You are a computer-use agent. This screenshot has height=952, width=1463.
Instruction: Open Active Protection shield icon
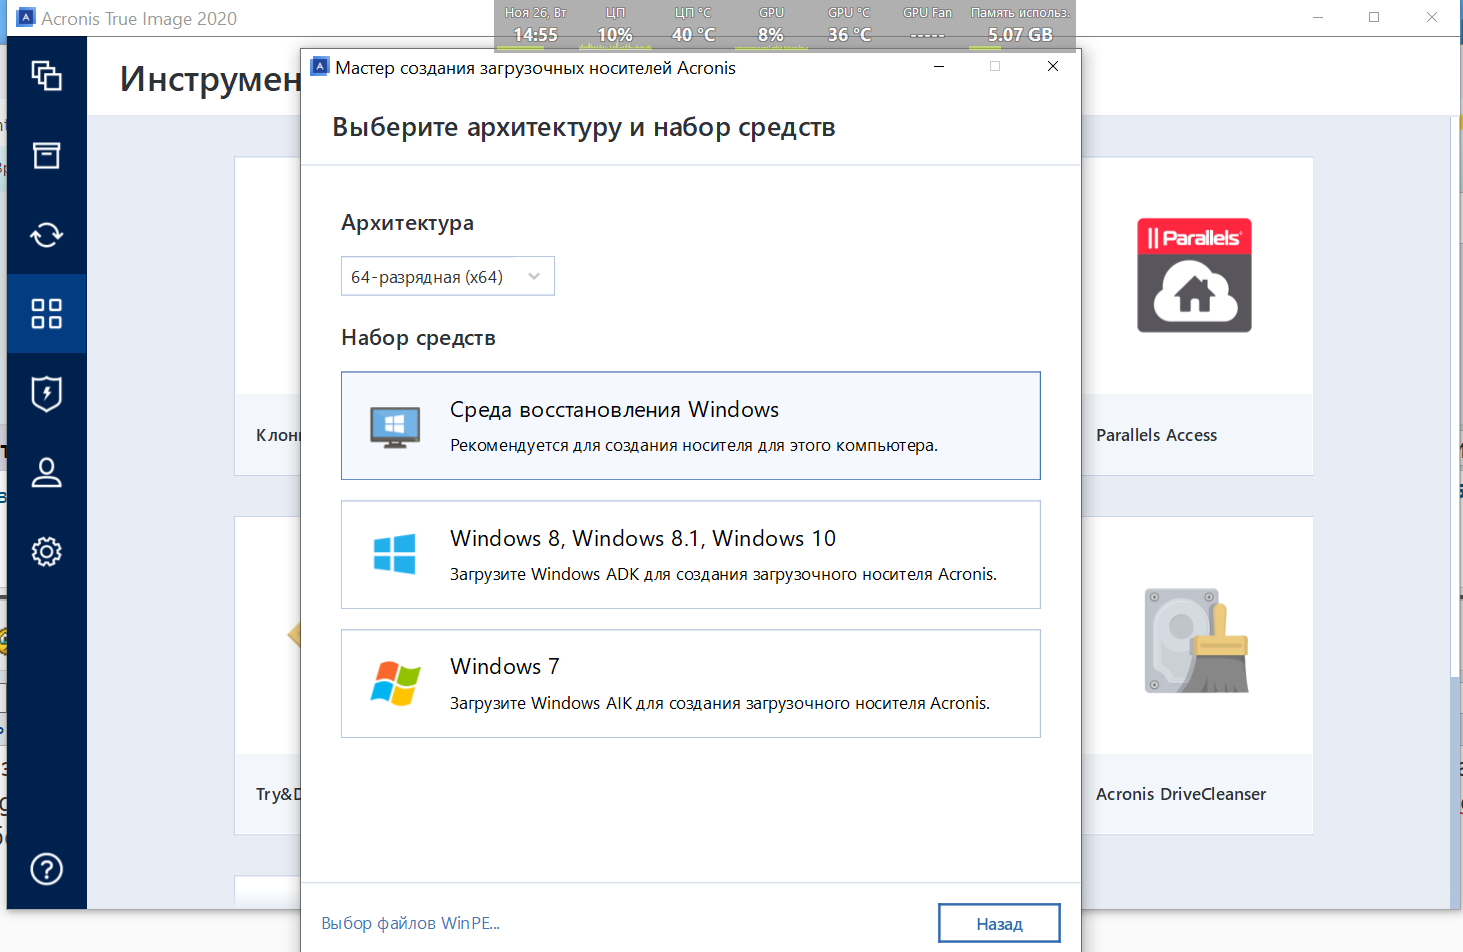[x=46, y=393]
